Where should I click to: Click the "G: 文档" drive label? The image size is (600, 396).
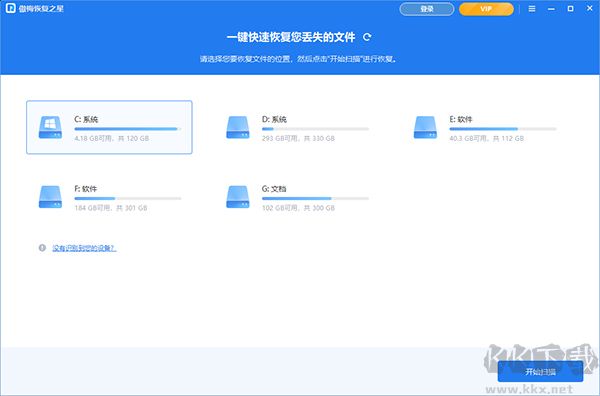point(274,189)
